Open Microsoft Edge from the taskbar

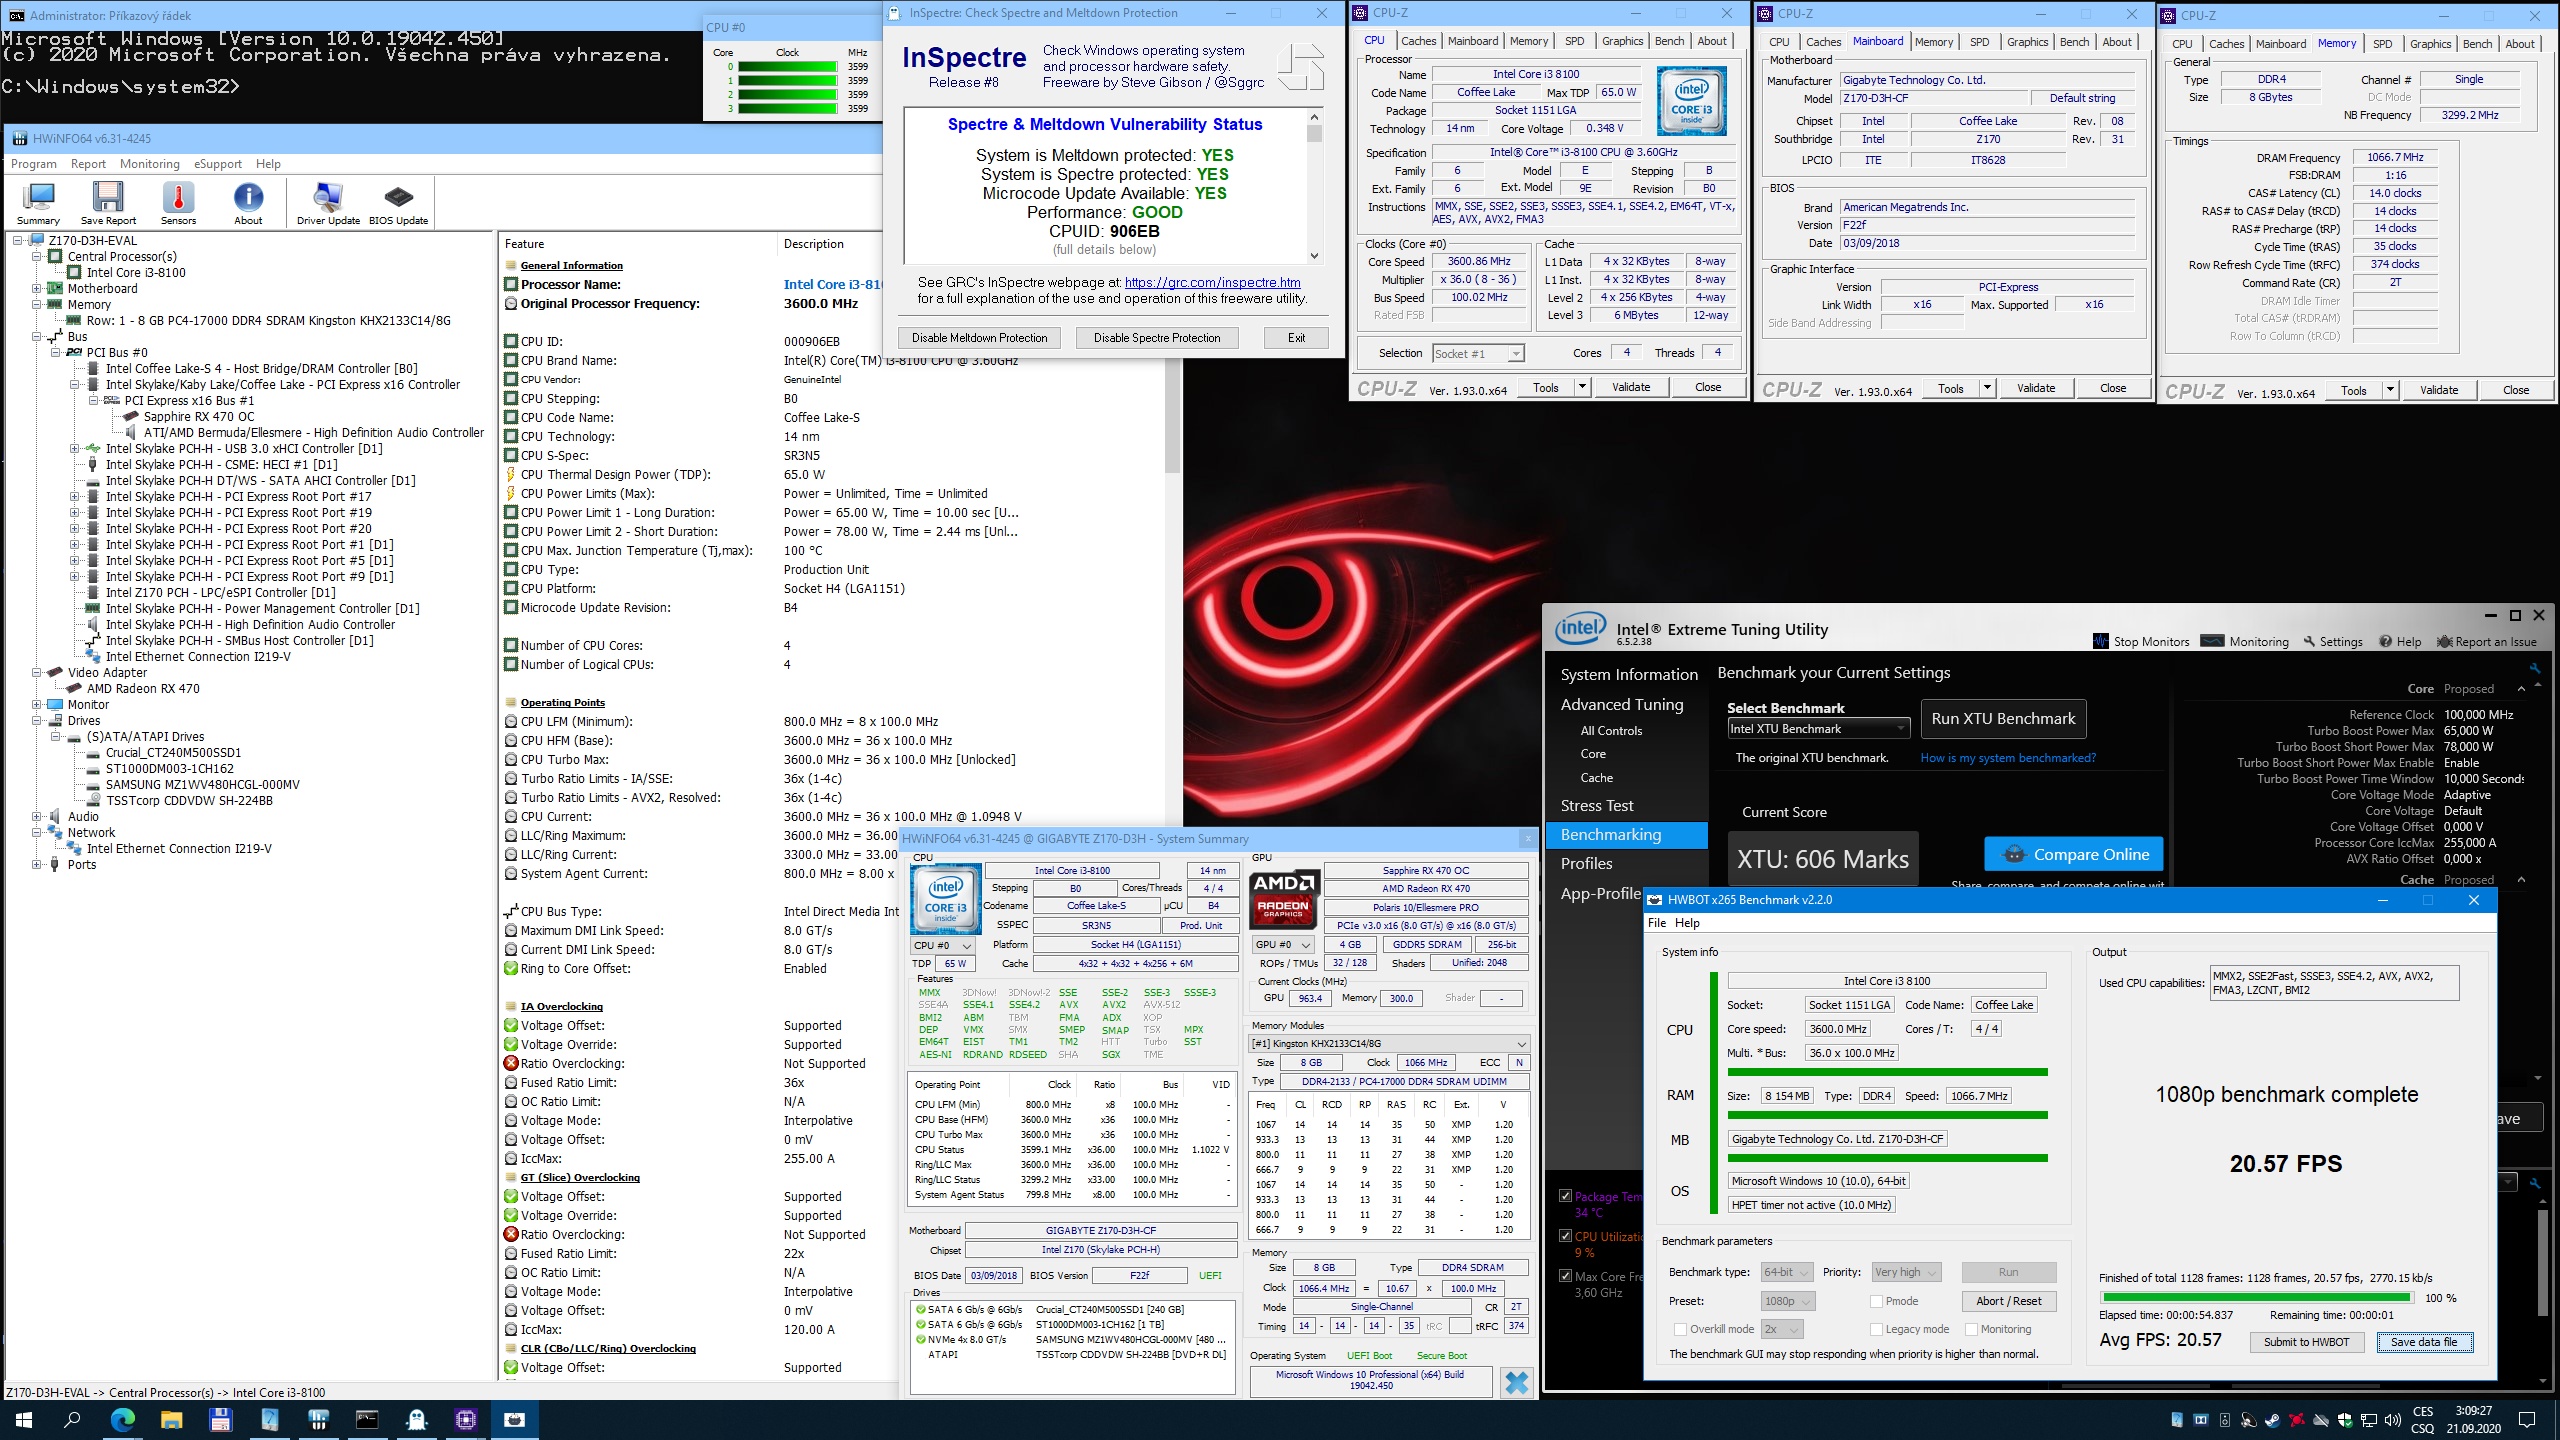pyautogui.click(x=122, y=1419)
